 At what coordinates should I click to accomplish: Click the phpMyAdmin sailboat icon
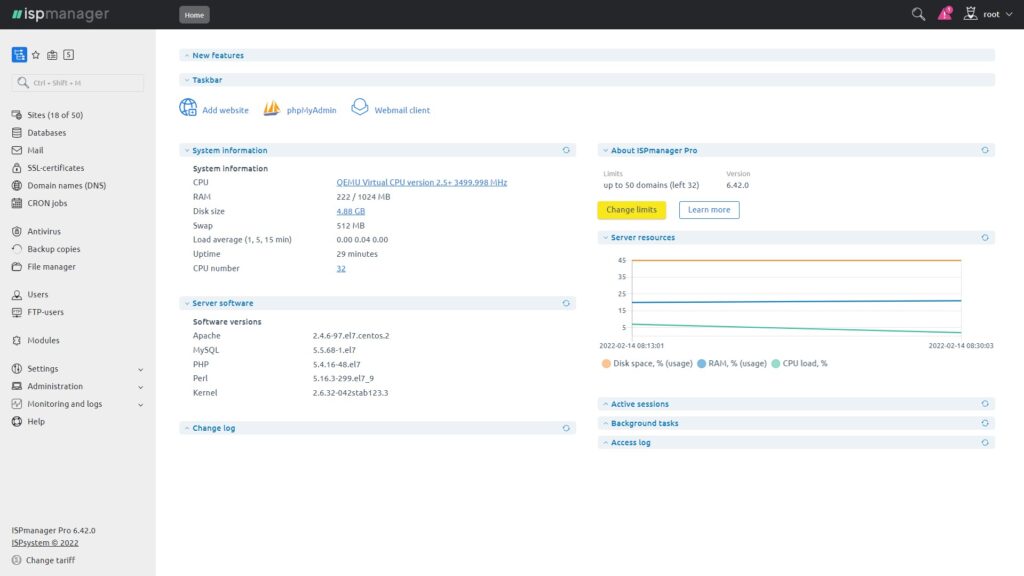click(x=271, y=109)
